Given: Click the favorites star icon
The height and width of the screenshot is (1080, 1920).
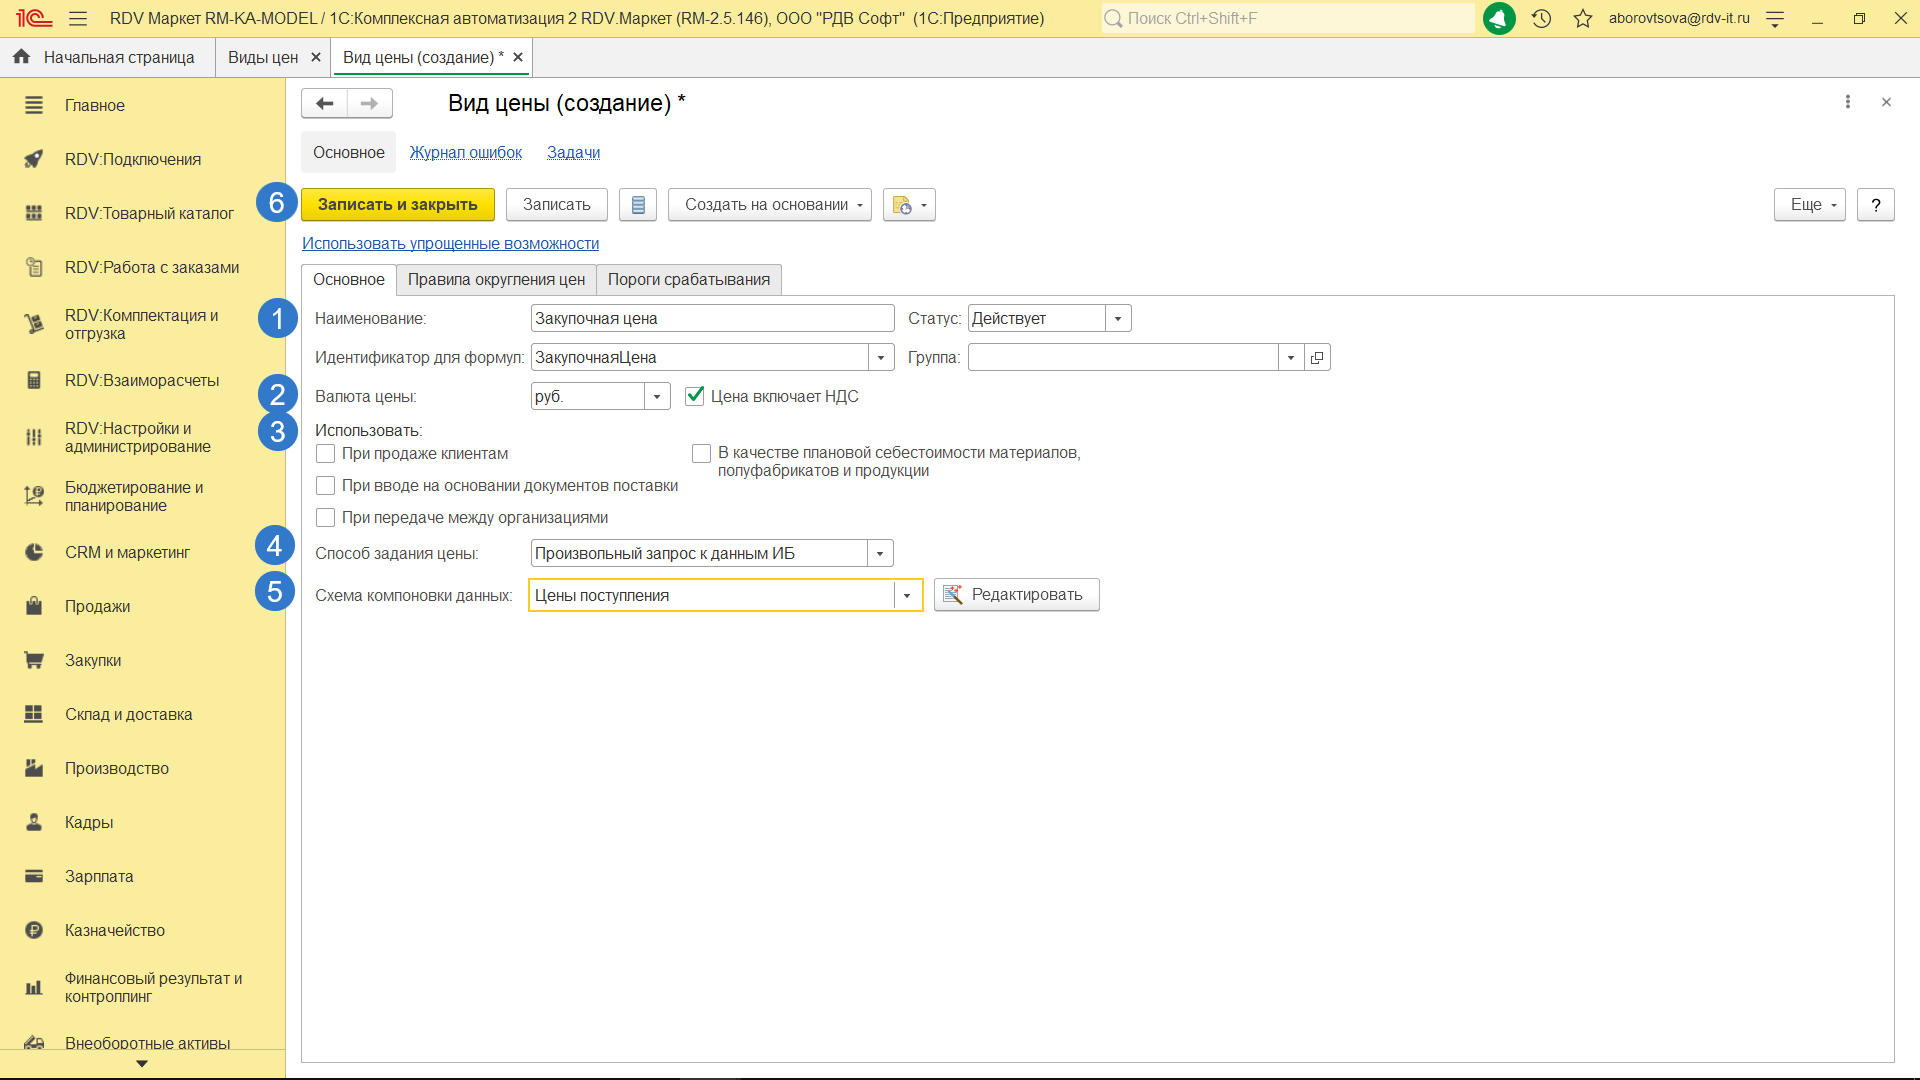Looking at the screenshot, I should 1582,18.
